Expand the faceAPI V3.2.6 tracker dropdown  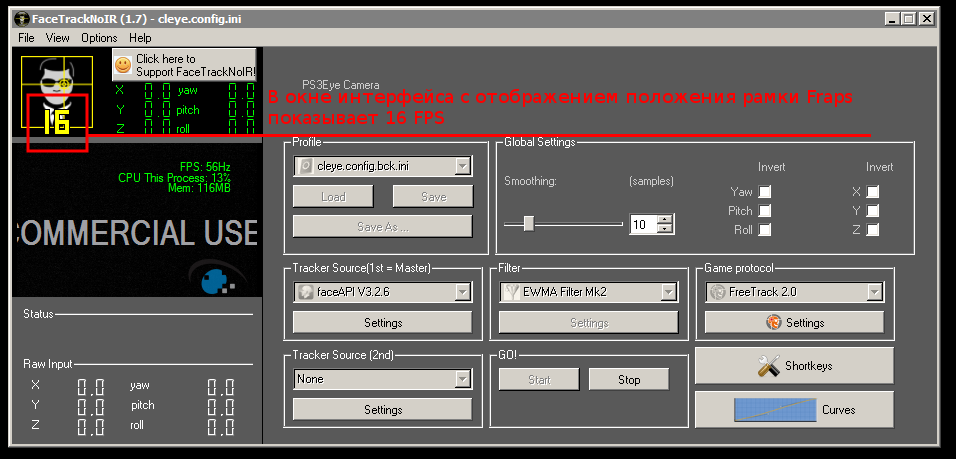[463, 292]
